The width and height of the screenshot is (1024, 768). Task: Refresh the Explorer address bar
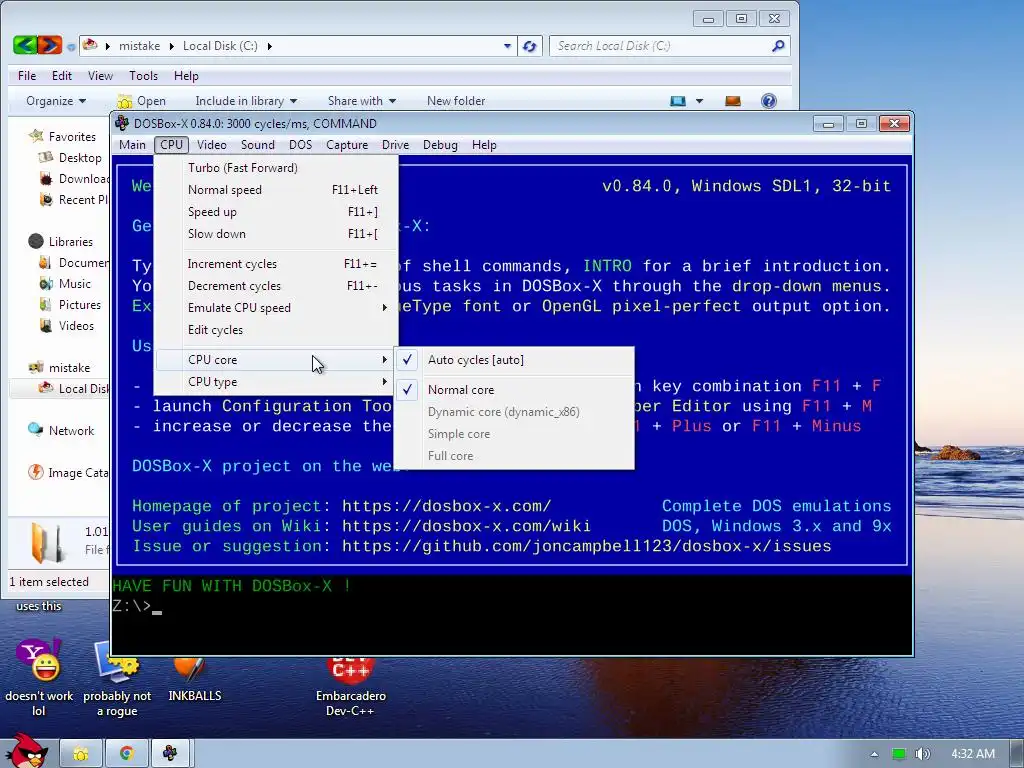coord(530,46)
